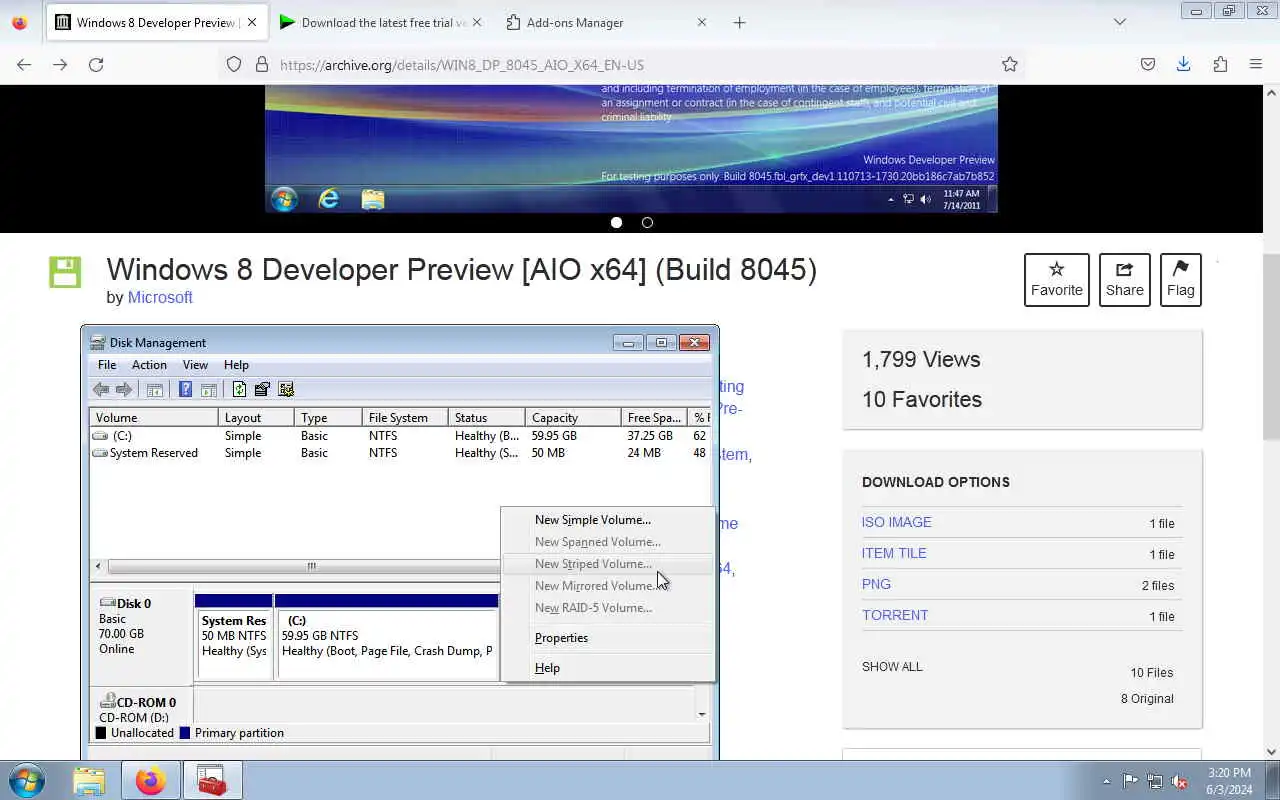The image size is (1280, 800).
Task: Click Disk Management toolbar Back arrow
Action: tap(101, 389)
